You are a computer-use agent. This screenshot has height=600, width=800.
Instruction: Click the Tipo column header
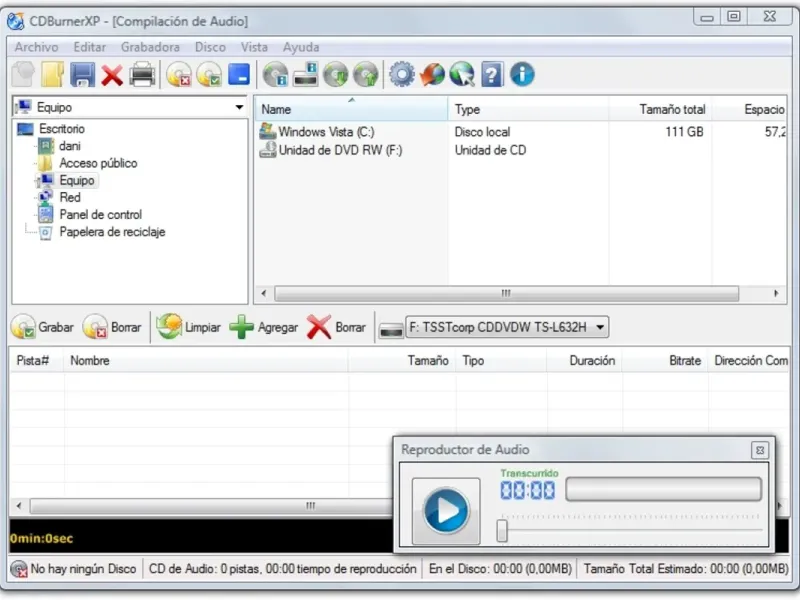click(x=501, y=361)
